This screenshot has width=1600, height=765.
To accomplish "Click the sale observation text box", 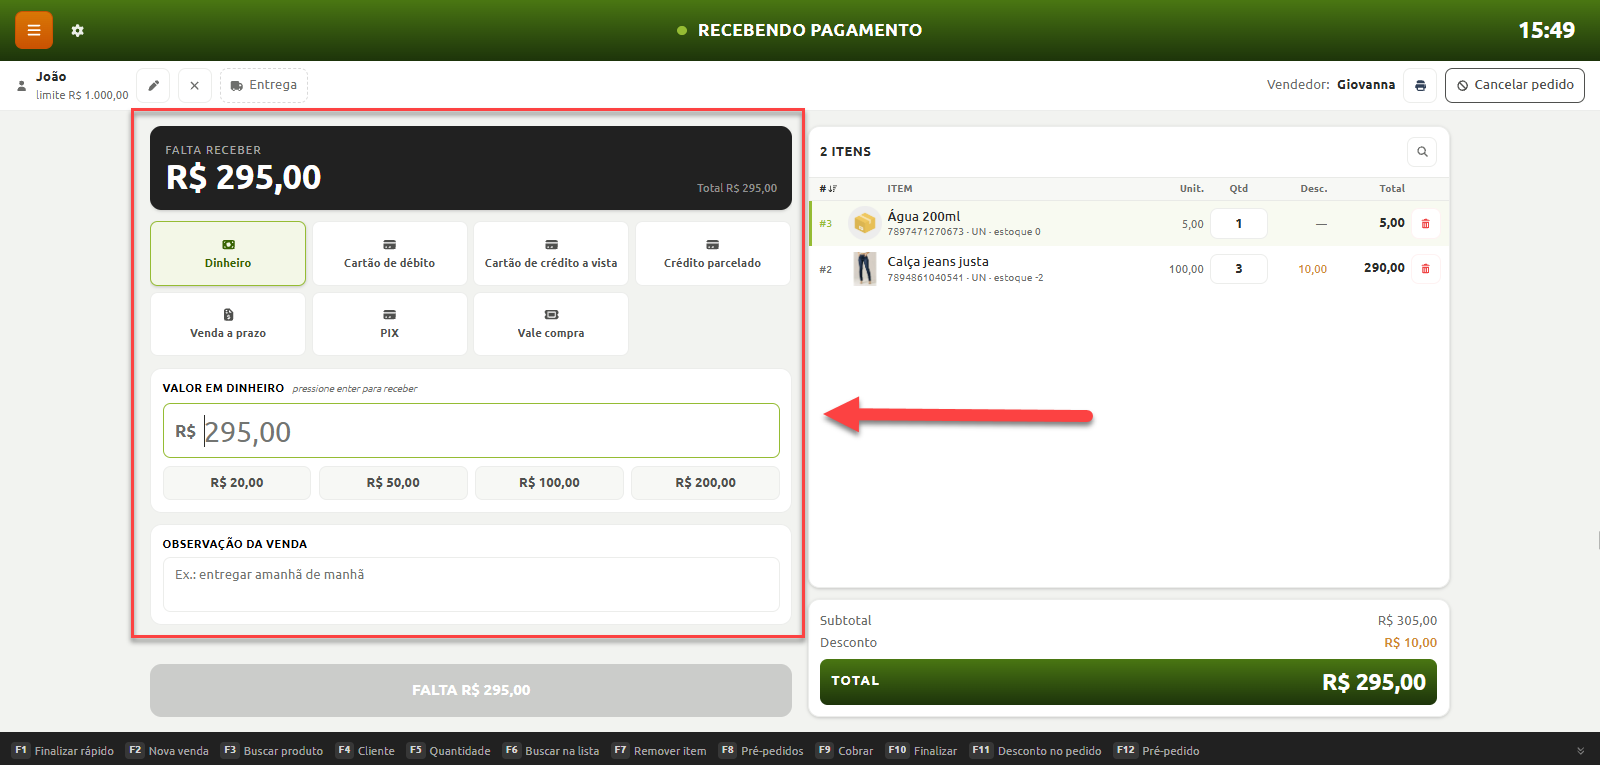I will pyautogui.click(x=471, y=584).
